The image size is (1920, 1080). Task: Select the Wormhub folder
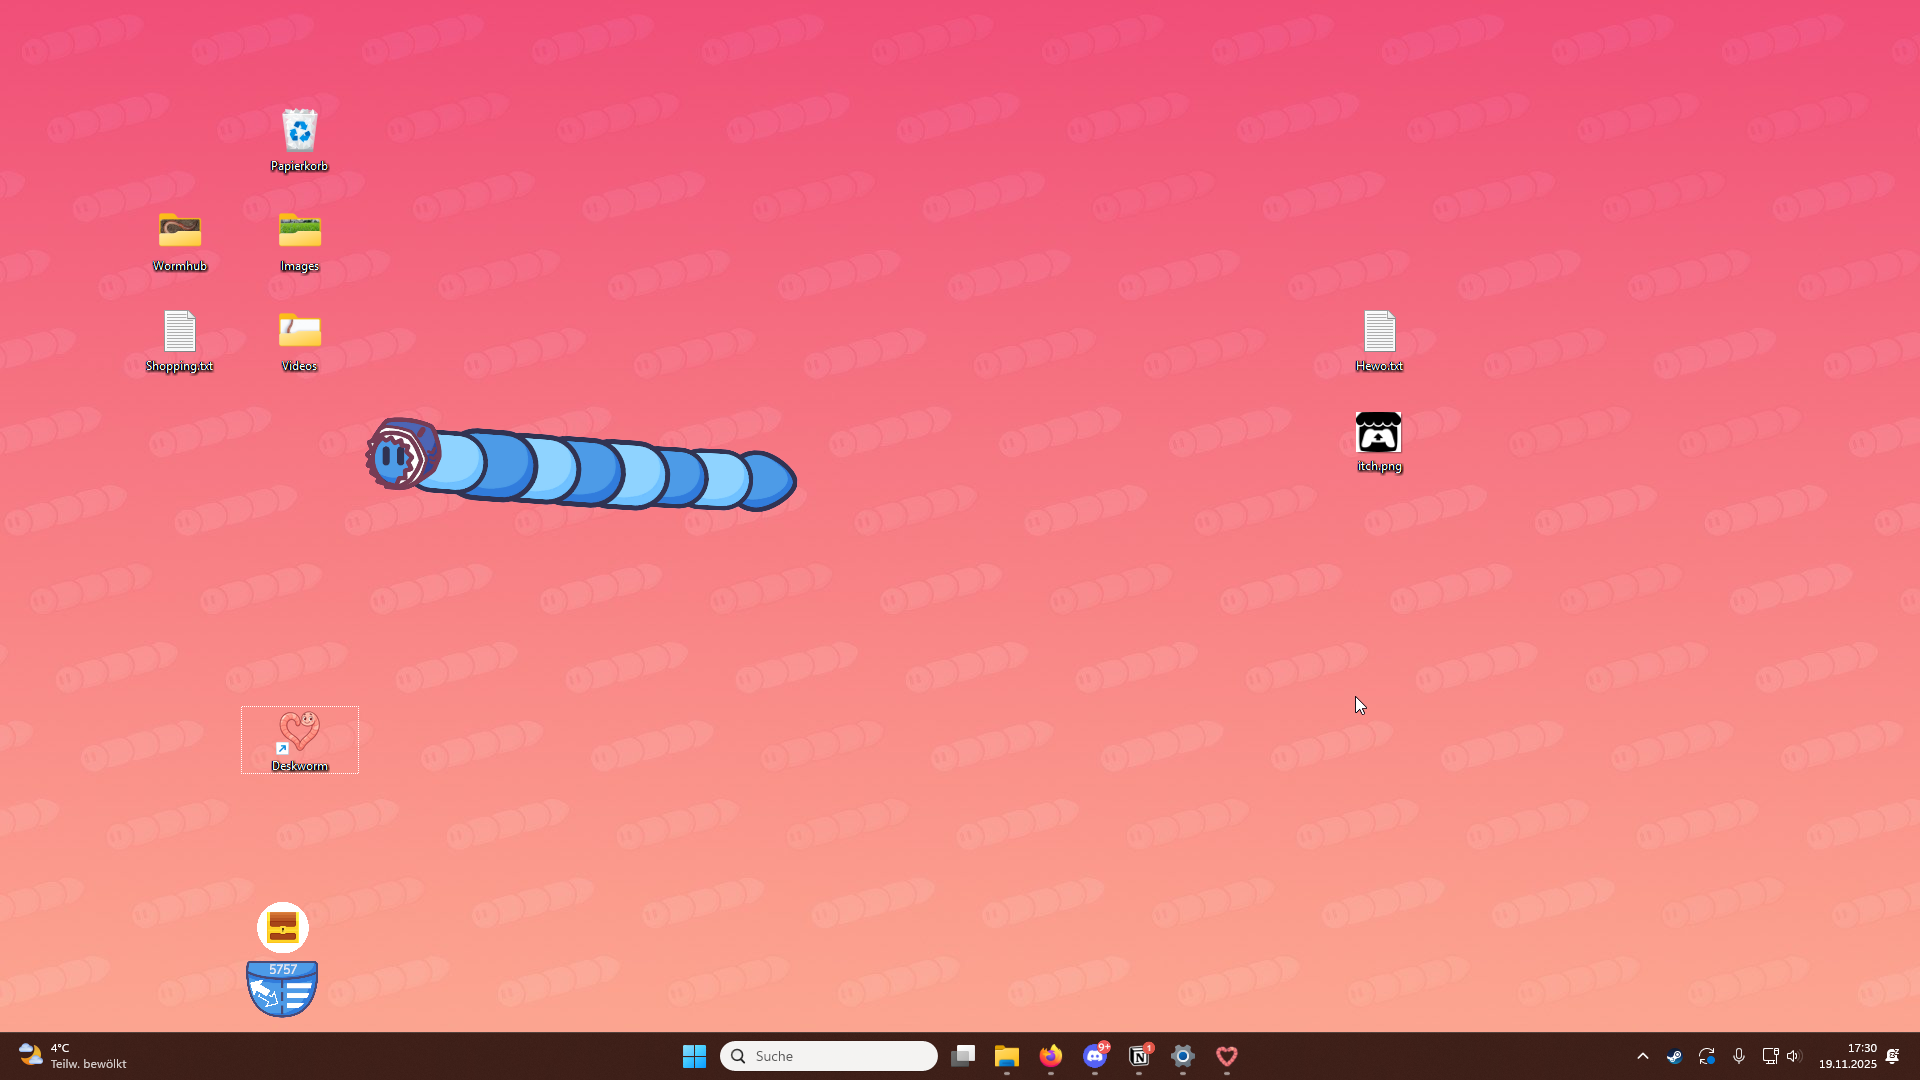180,232
